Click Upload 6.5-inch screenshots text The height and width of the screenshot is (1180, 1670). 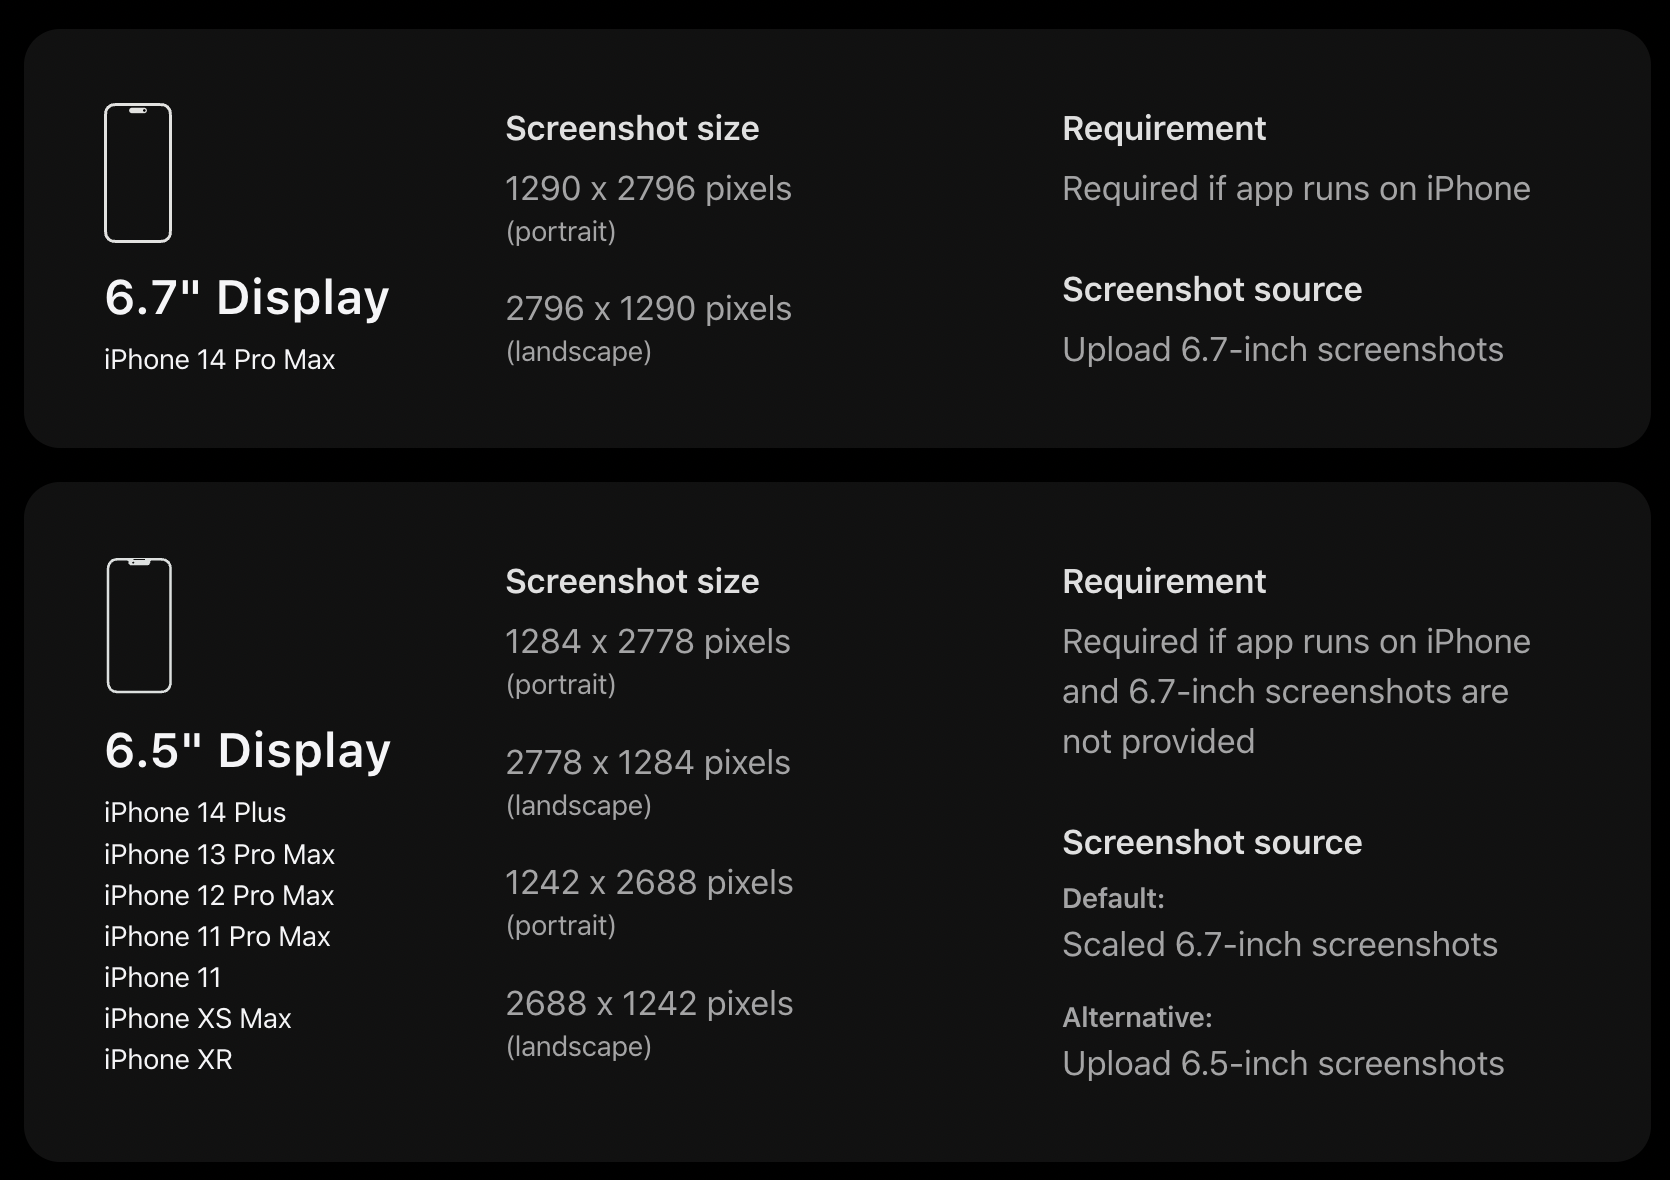click(x=1282, y=1064)
